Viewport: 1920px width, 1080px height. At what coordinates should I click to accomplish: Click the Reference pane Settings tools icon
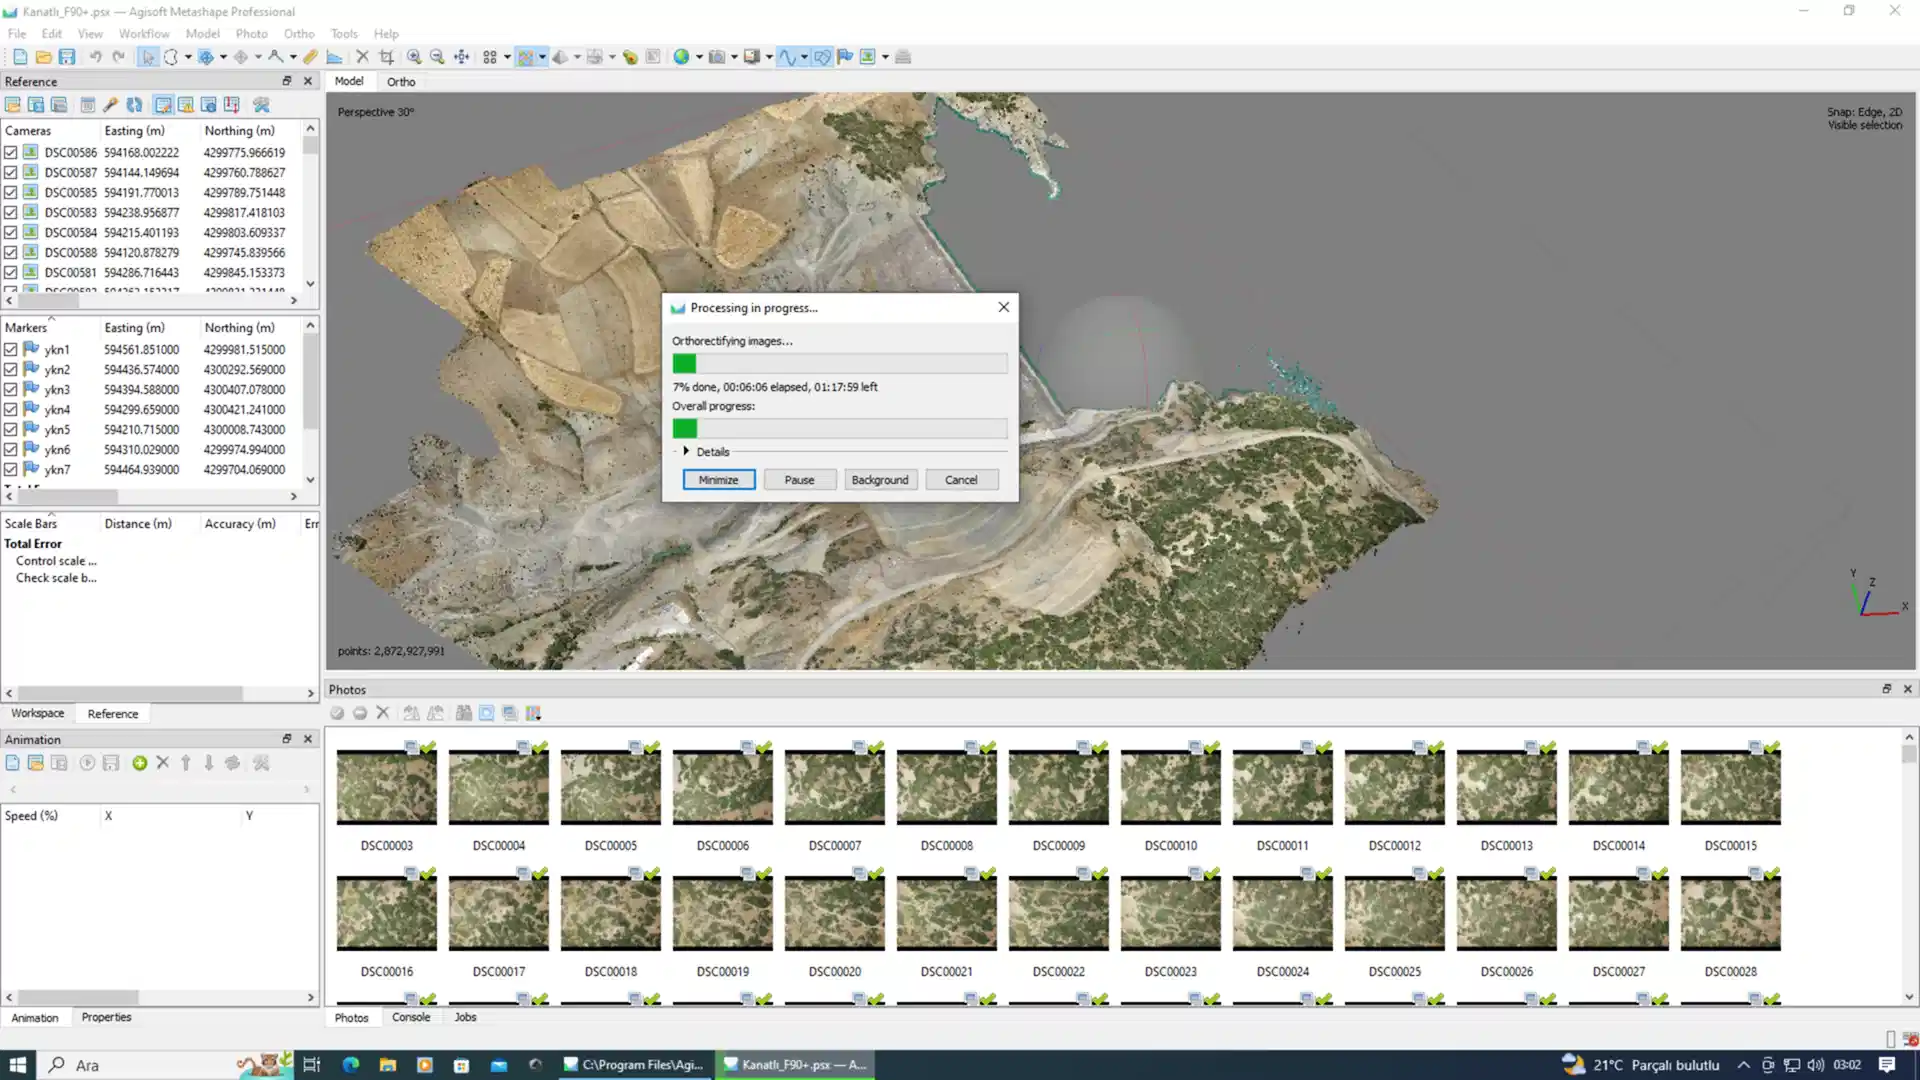261,105
